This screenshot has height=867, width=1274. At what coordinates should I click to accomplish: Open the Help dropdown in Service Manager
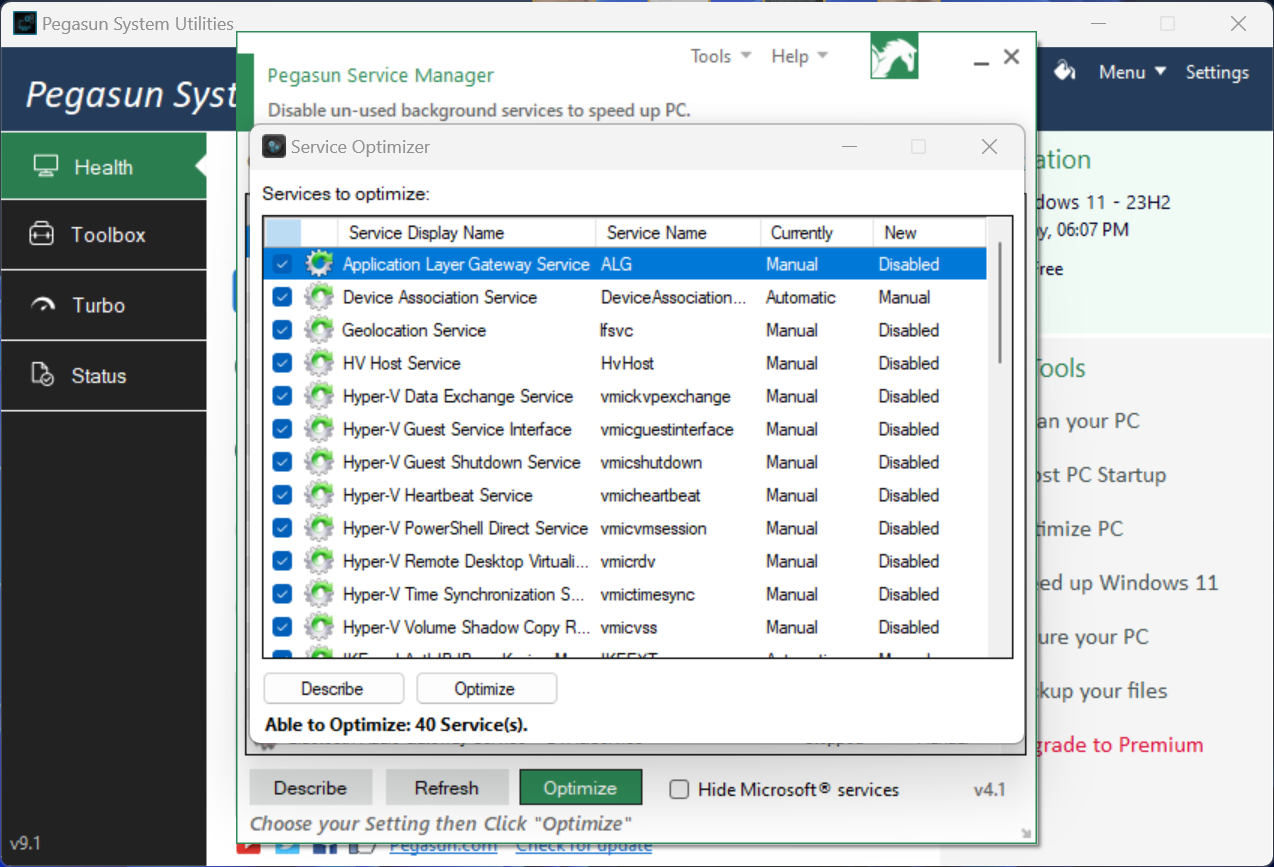click(799, 56)
